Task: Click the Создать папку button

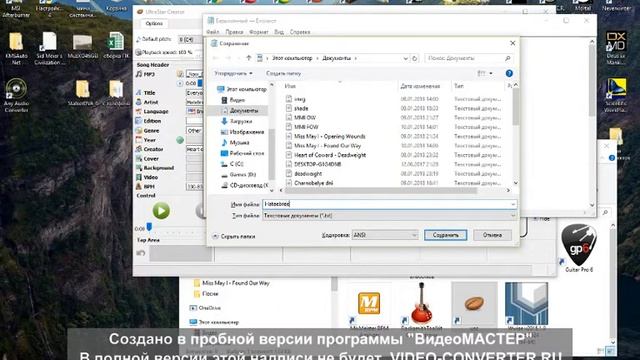Action: coord(284,73)
